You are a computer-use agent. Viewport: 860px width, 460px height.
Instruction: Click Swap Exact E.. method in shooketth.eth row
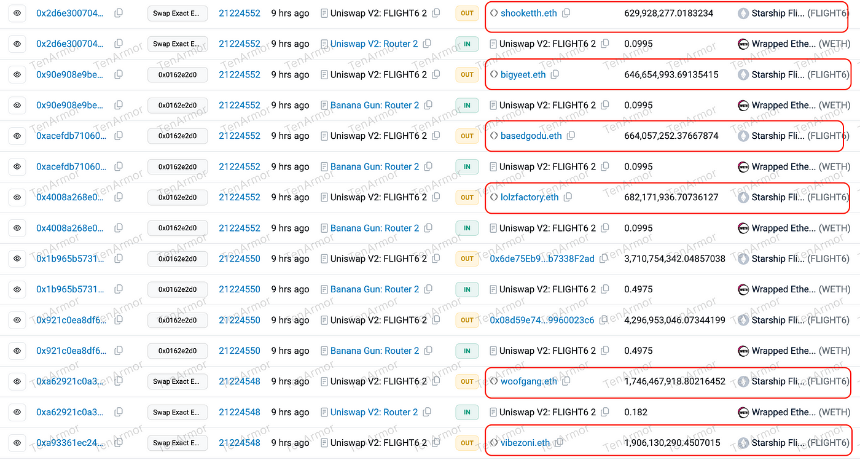coord(177,13)
